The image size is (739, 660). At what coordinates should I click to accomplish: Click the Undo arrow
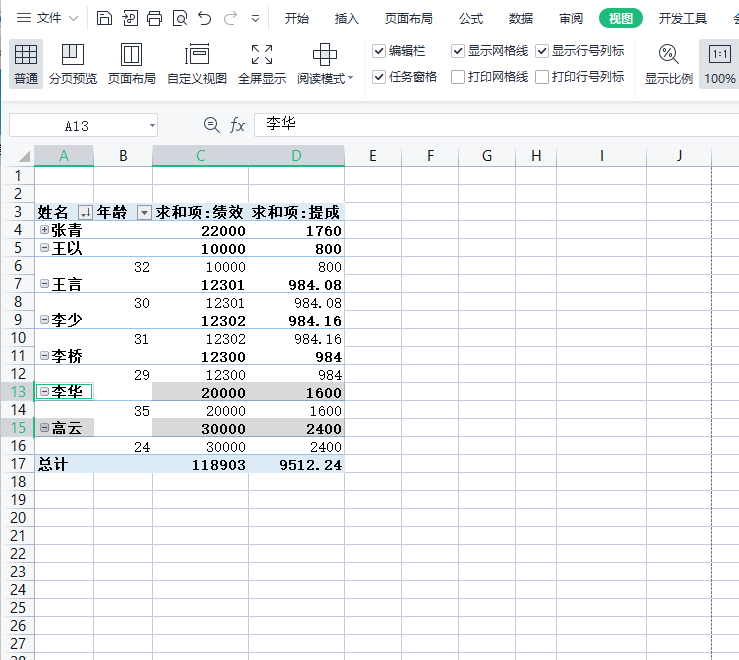(x=205, y=18)
